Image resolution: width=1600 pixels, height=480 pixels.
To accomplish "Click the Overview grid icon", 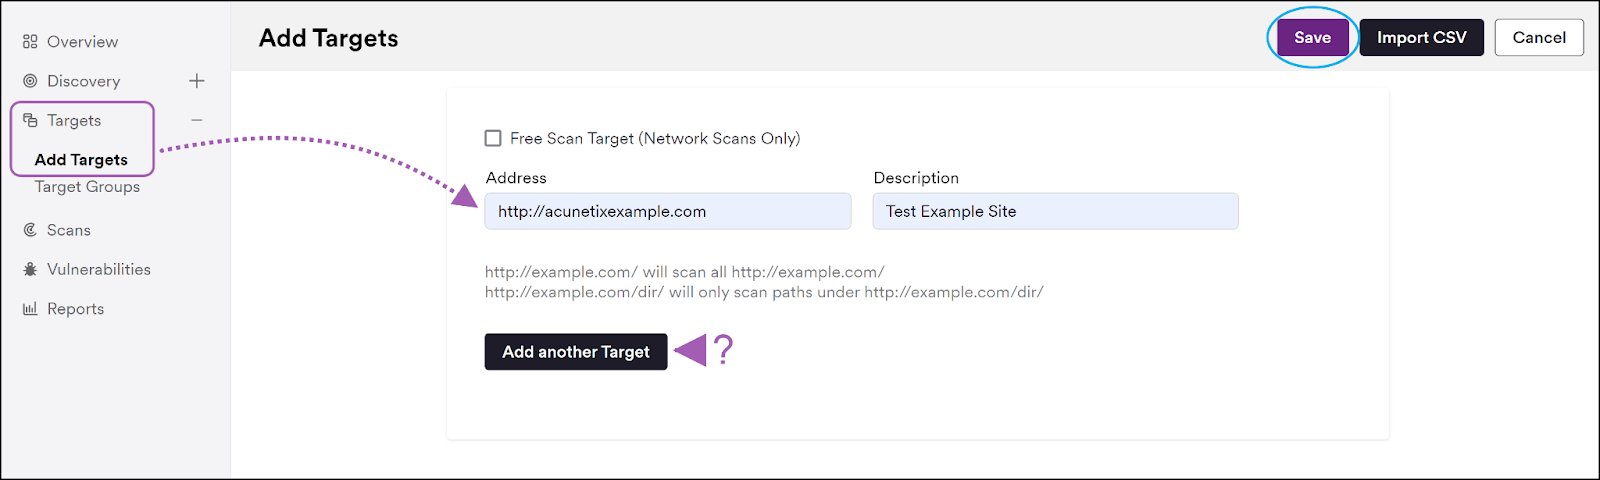I will (30, 42).
